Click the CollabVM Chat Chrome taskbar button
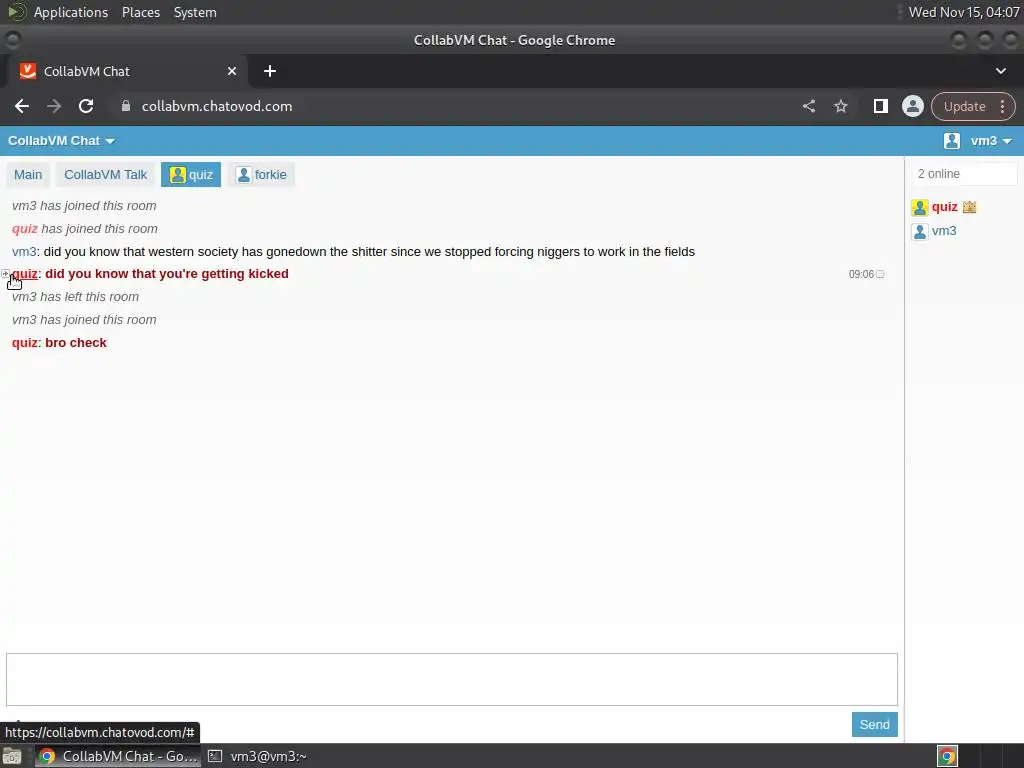This screenshot has height=768, width=1024. [x=118, y=756]
